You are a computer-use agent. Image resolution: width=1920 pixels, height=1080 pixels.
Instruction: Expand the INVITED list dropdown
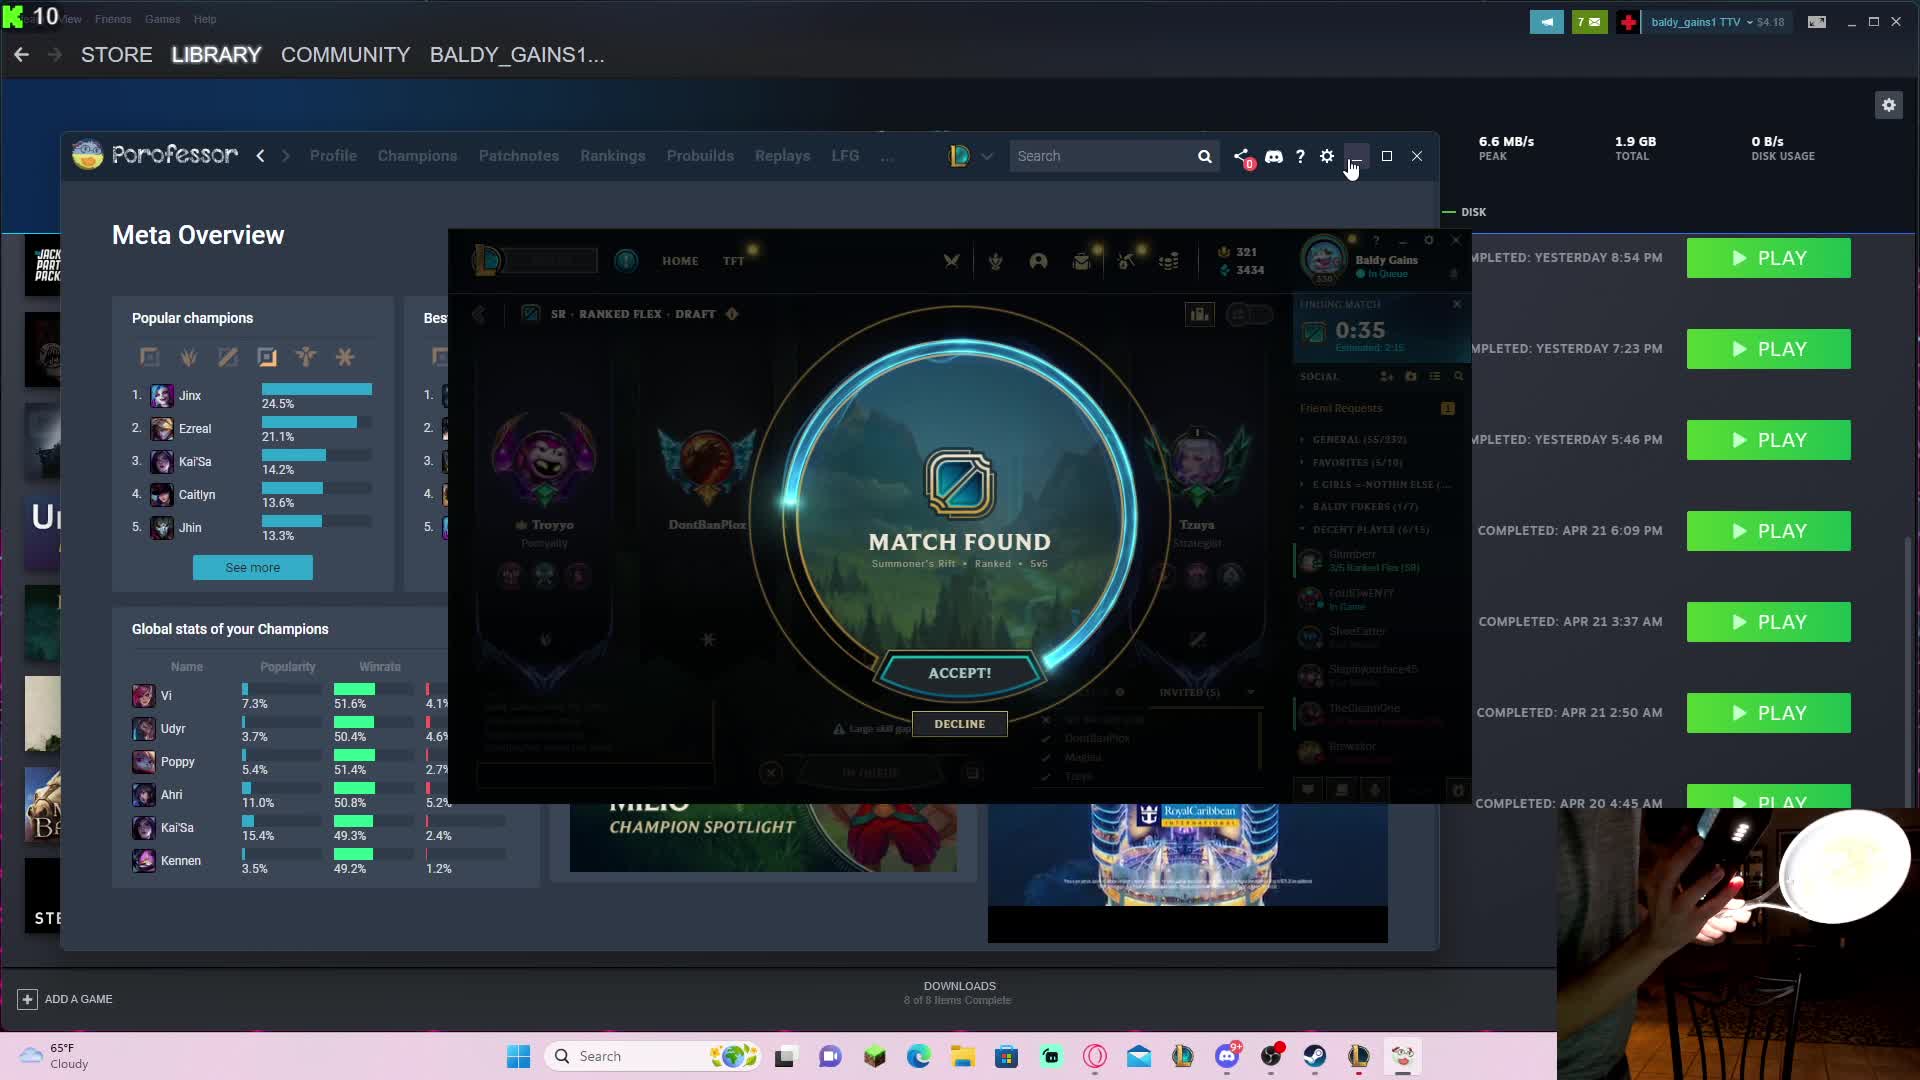point(1250,692)
